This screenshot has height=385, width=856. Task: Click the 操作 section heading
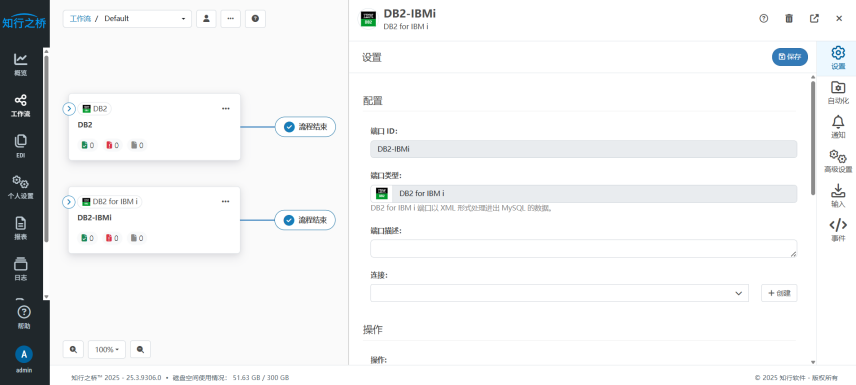tap(373, 330)
